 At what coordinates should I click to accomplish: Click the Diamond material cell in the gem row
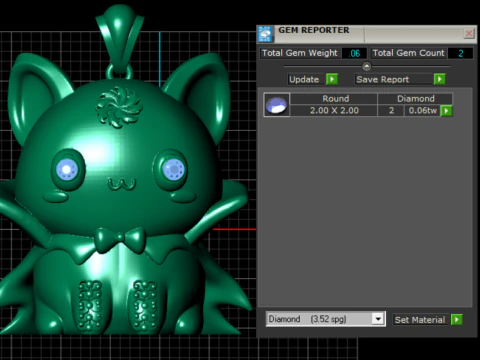tap(415, 99)
